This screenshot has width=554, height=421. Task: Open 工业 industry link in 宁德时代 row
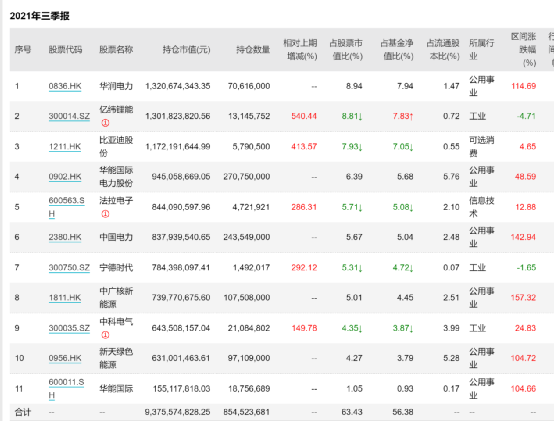(x=477, y=267)
